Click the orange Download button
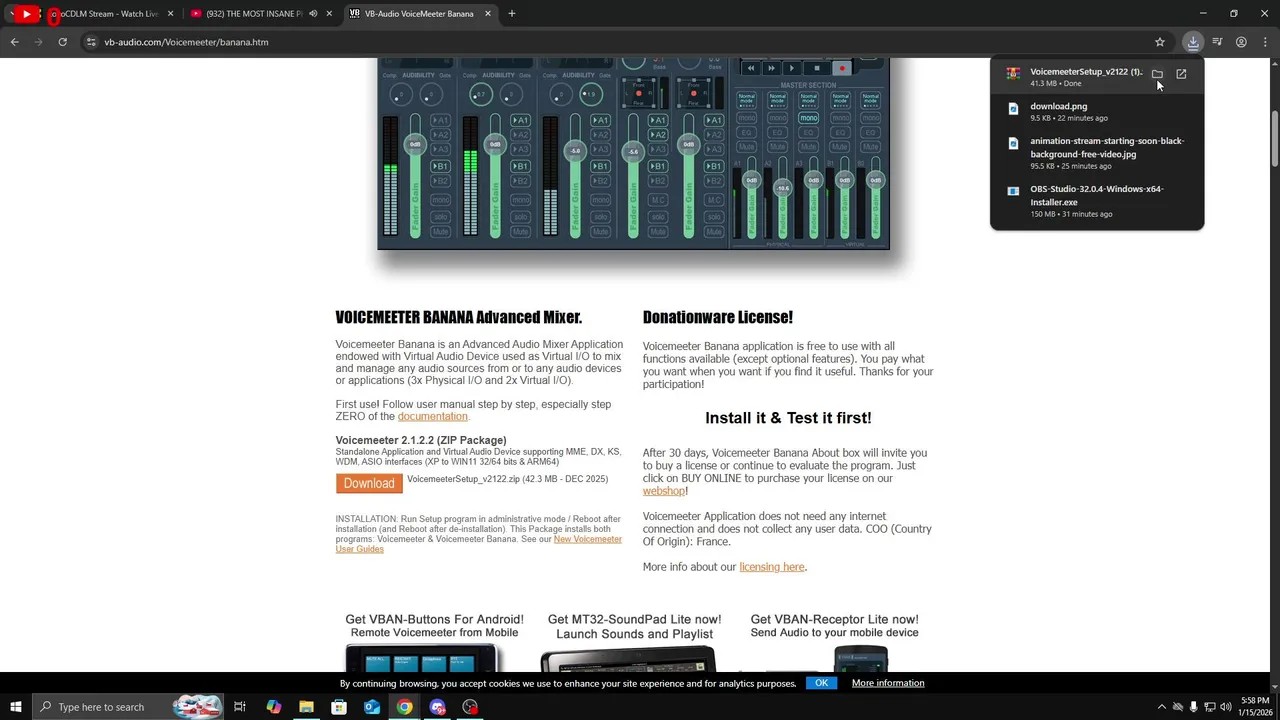Image resolution: width=1280 pixels, height=720 pixels. [x=369, y=483]
